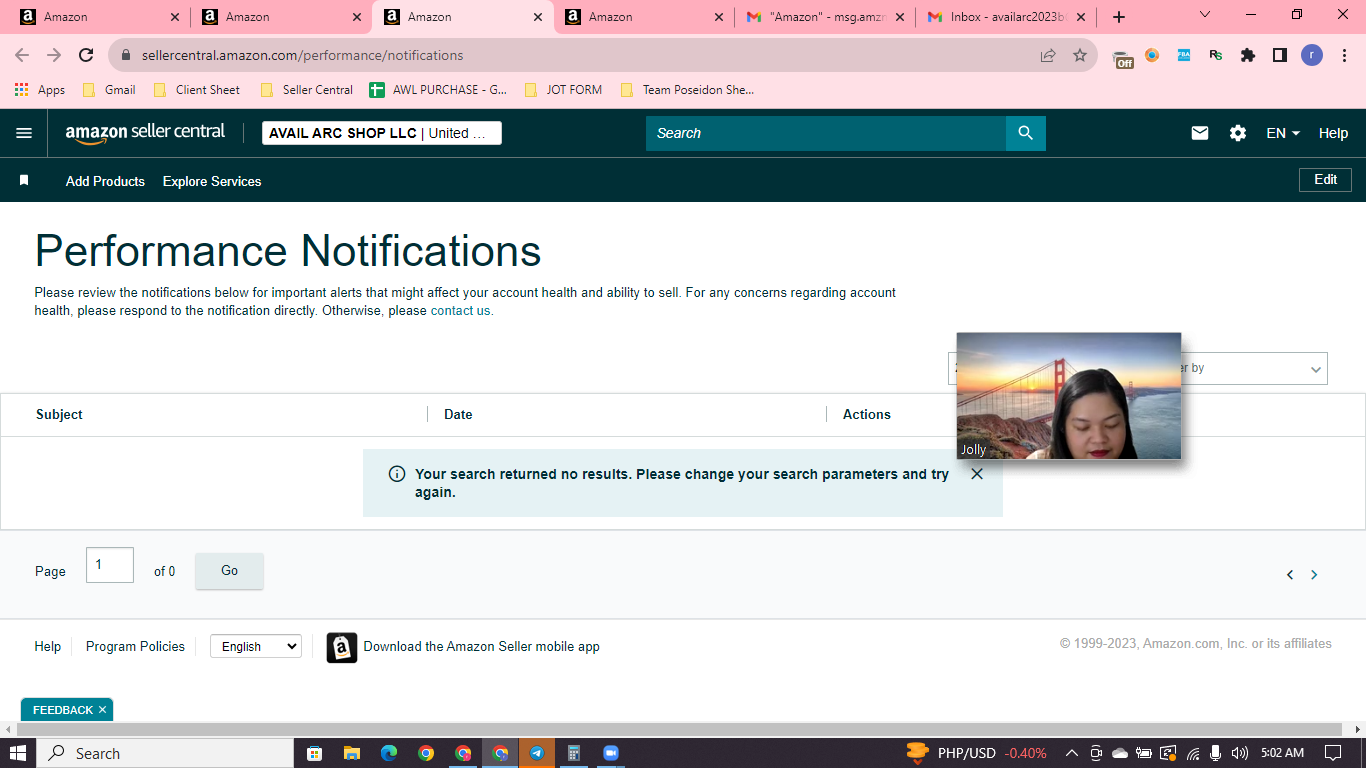This screenshot has width=1366, height=768.
Task: Switch to the Inbox - availarc2023 tab
Action: tap(1005, 17)
